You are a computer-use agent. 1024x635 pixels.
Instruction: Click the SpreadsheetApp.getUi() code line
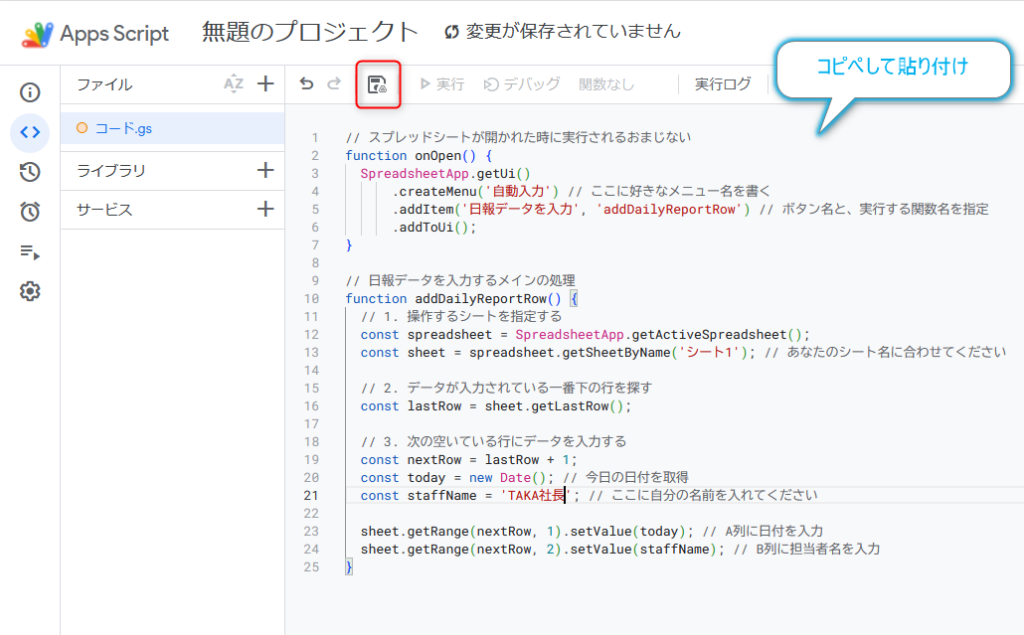(445, 174)
